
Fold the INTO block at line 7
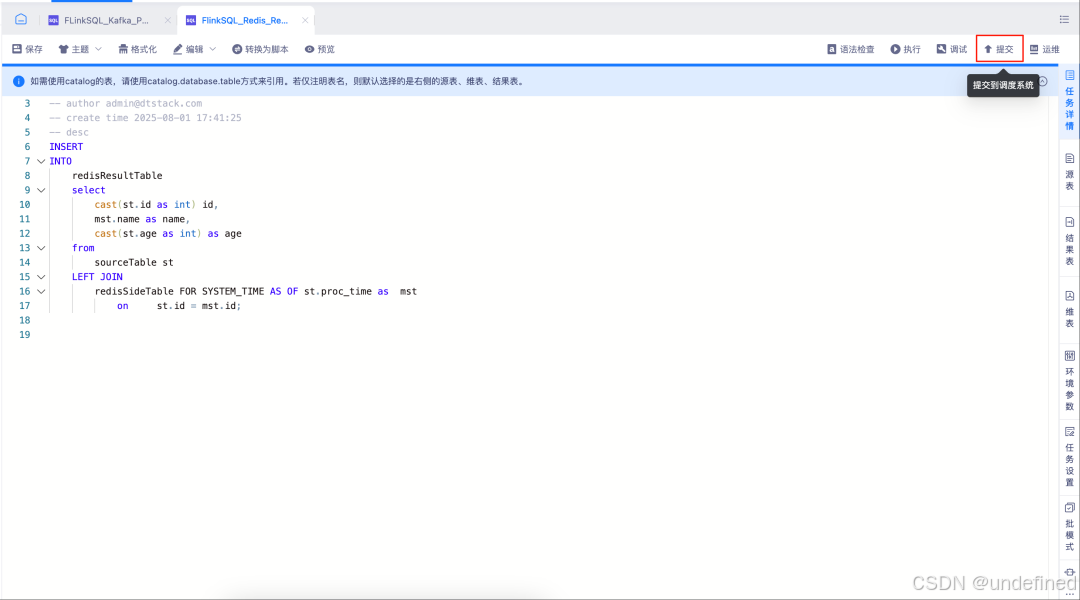[41, 161]
